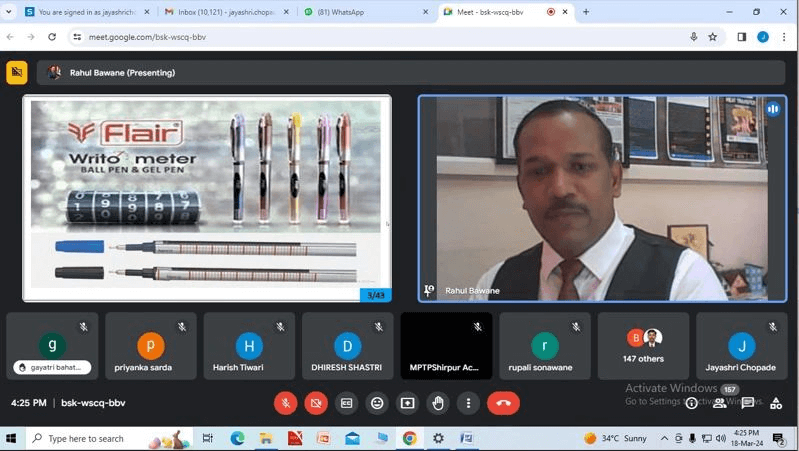Unmute the microphone in the call bar
Screen dimensions: 799x451
(285, 403)
